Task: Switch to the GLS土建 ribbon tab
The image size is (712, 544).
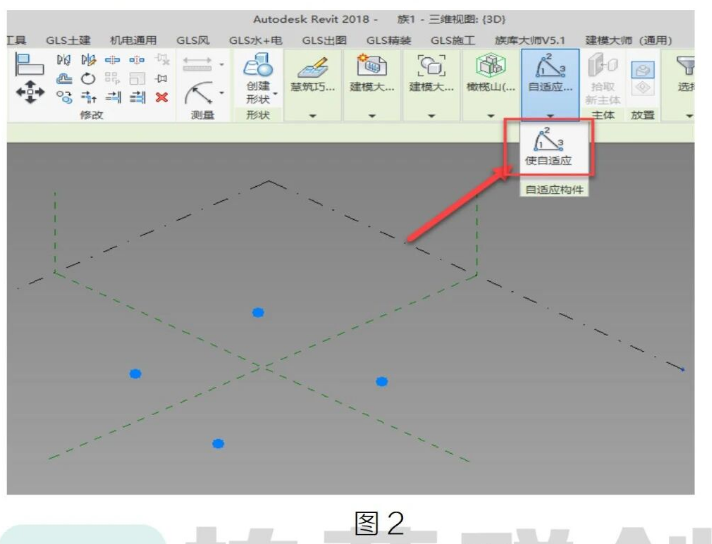Action: pos(68,40)
